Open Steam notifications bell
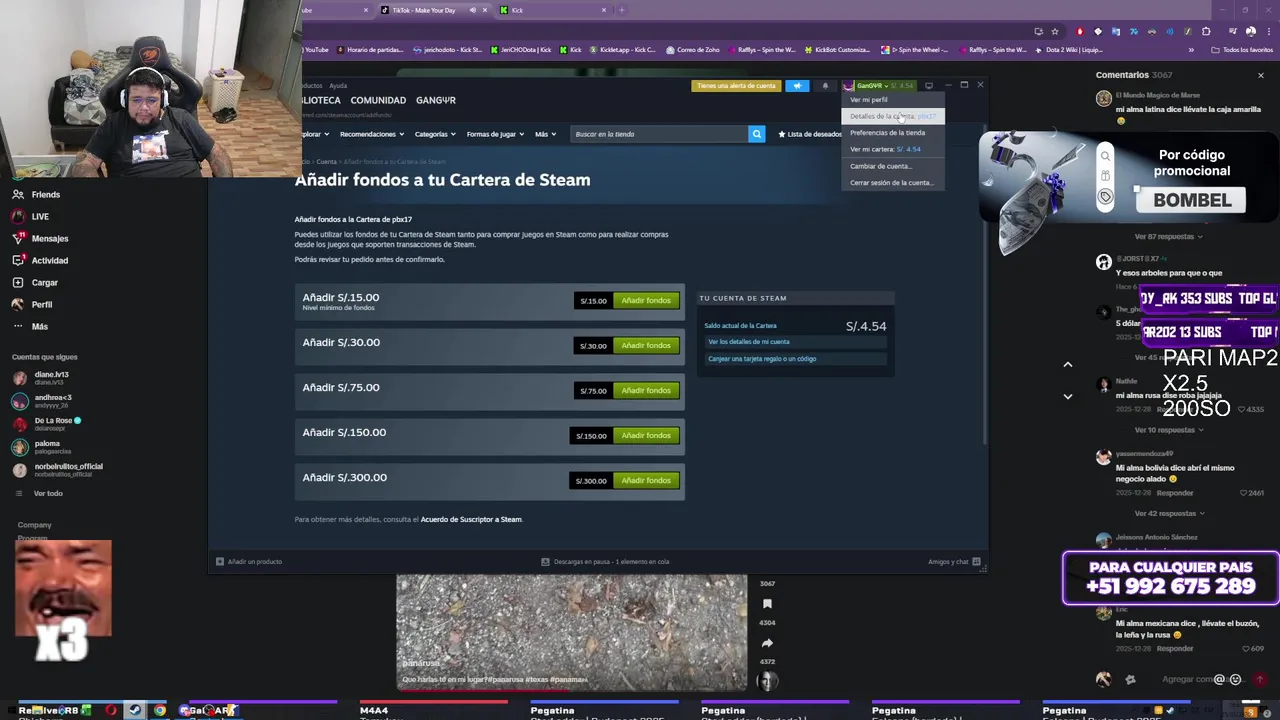The image size is (1280, 720). click(x=825, y=86)
